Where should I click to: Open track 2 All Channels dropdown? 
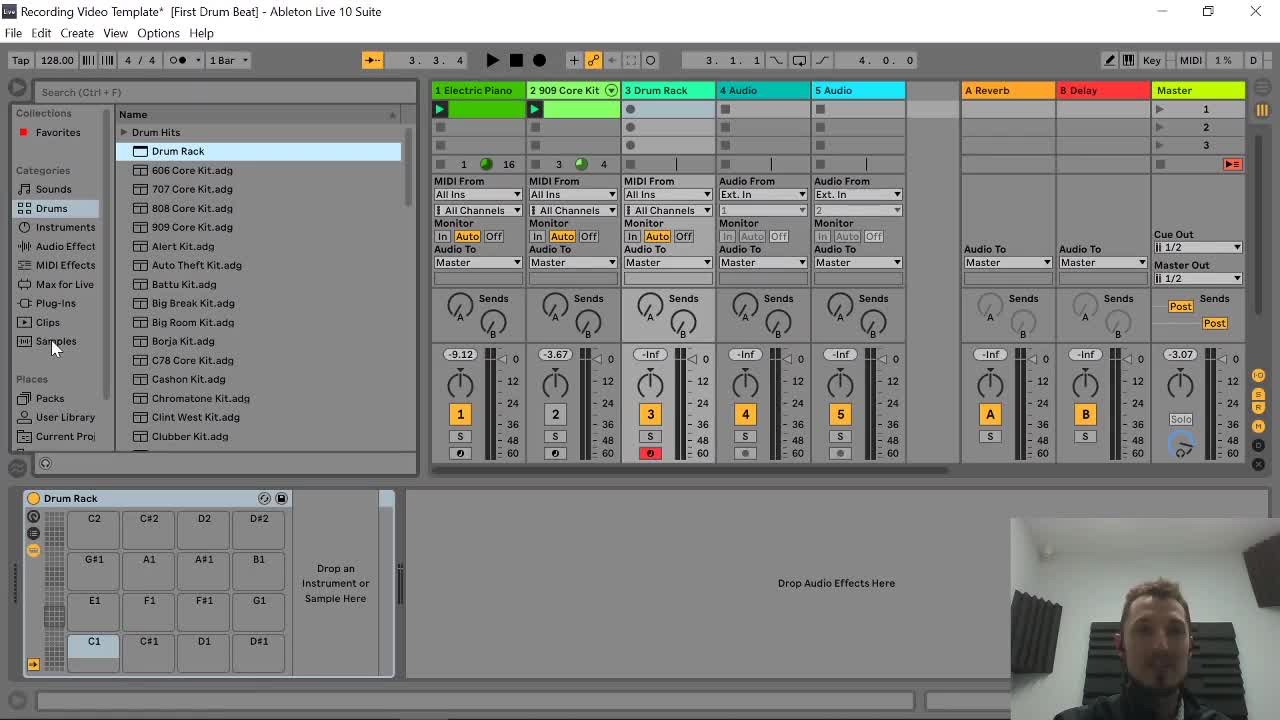pyautogui.click(x=573, y=211)
